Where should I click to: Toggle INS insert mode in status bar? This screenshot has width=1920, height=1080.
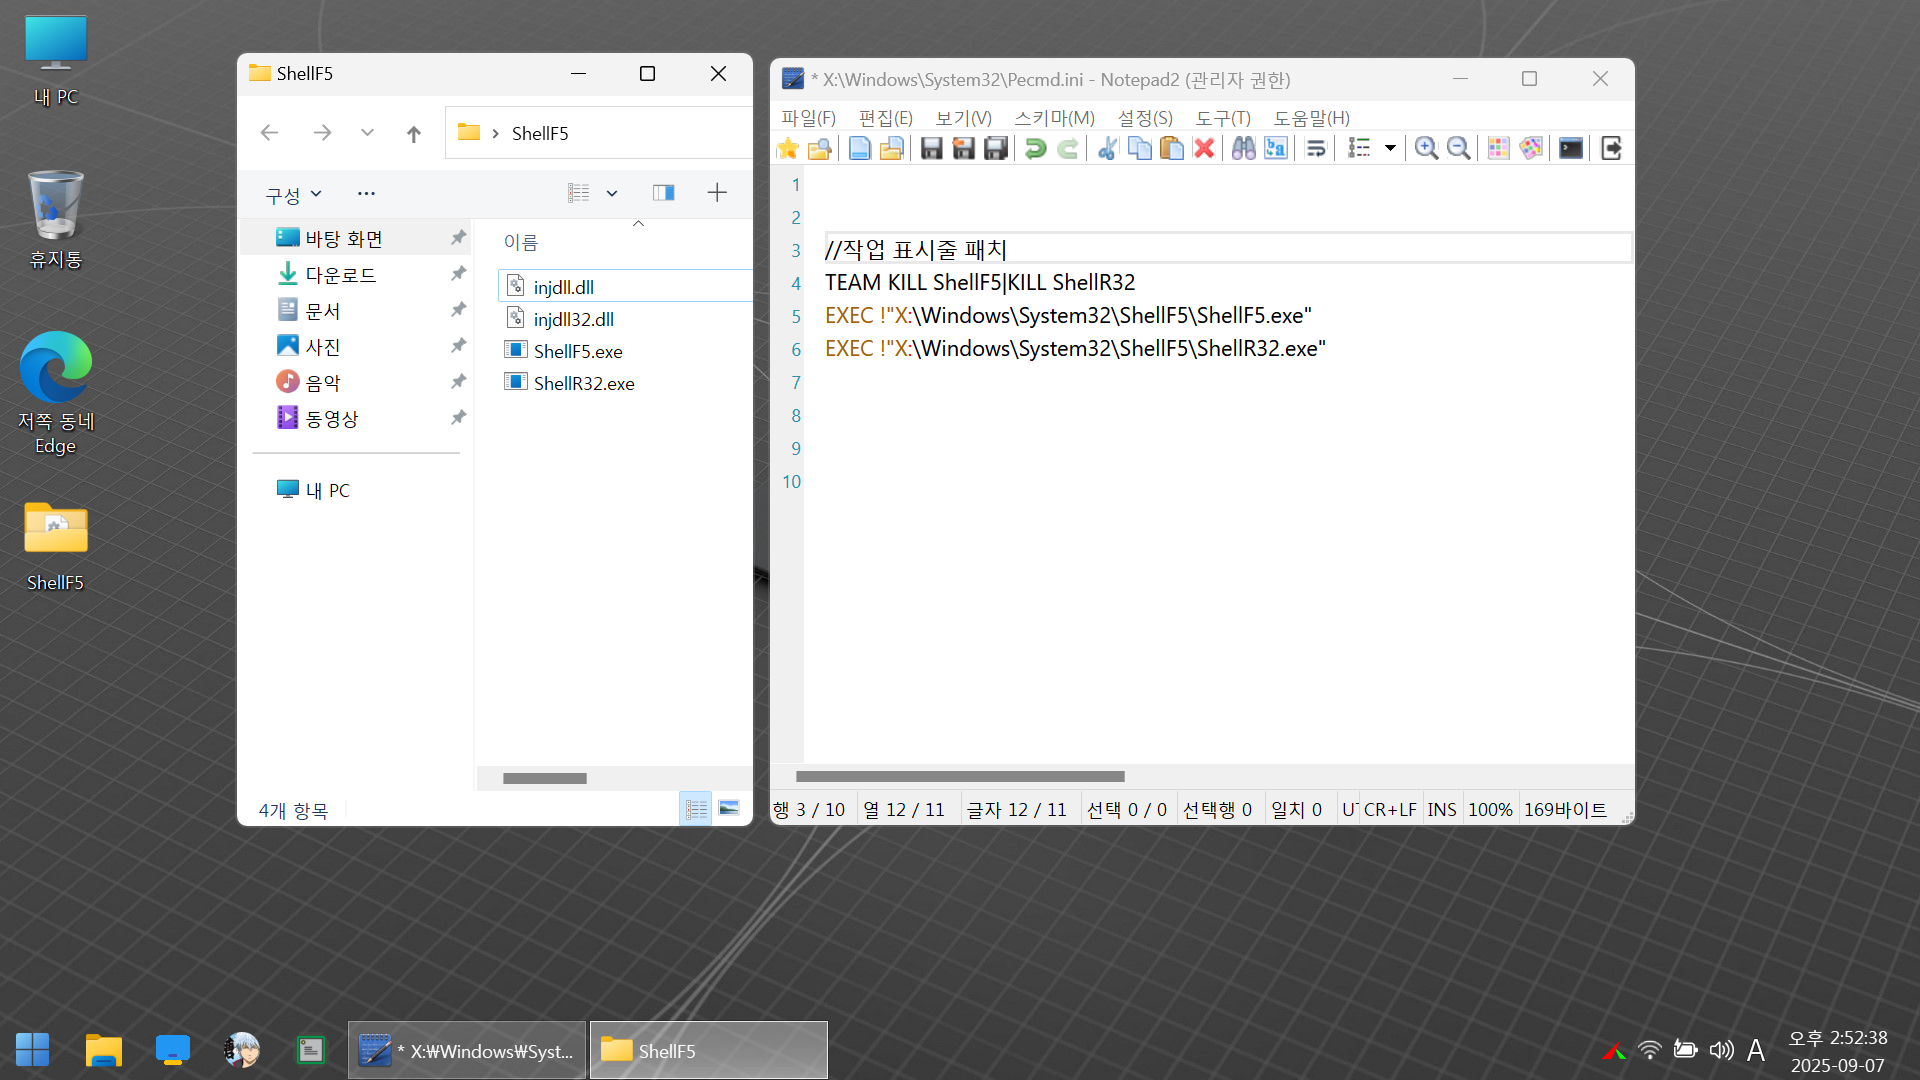pyautogui.click(x=1441, y=809)
